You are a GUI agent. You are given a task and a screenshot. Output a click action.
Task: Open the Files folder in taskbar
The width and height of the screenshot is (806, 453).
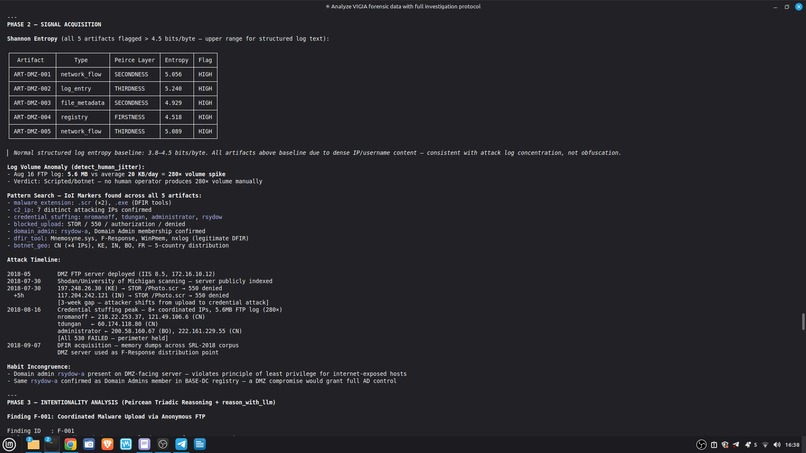[33, 444]
